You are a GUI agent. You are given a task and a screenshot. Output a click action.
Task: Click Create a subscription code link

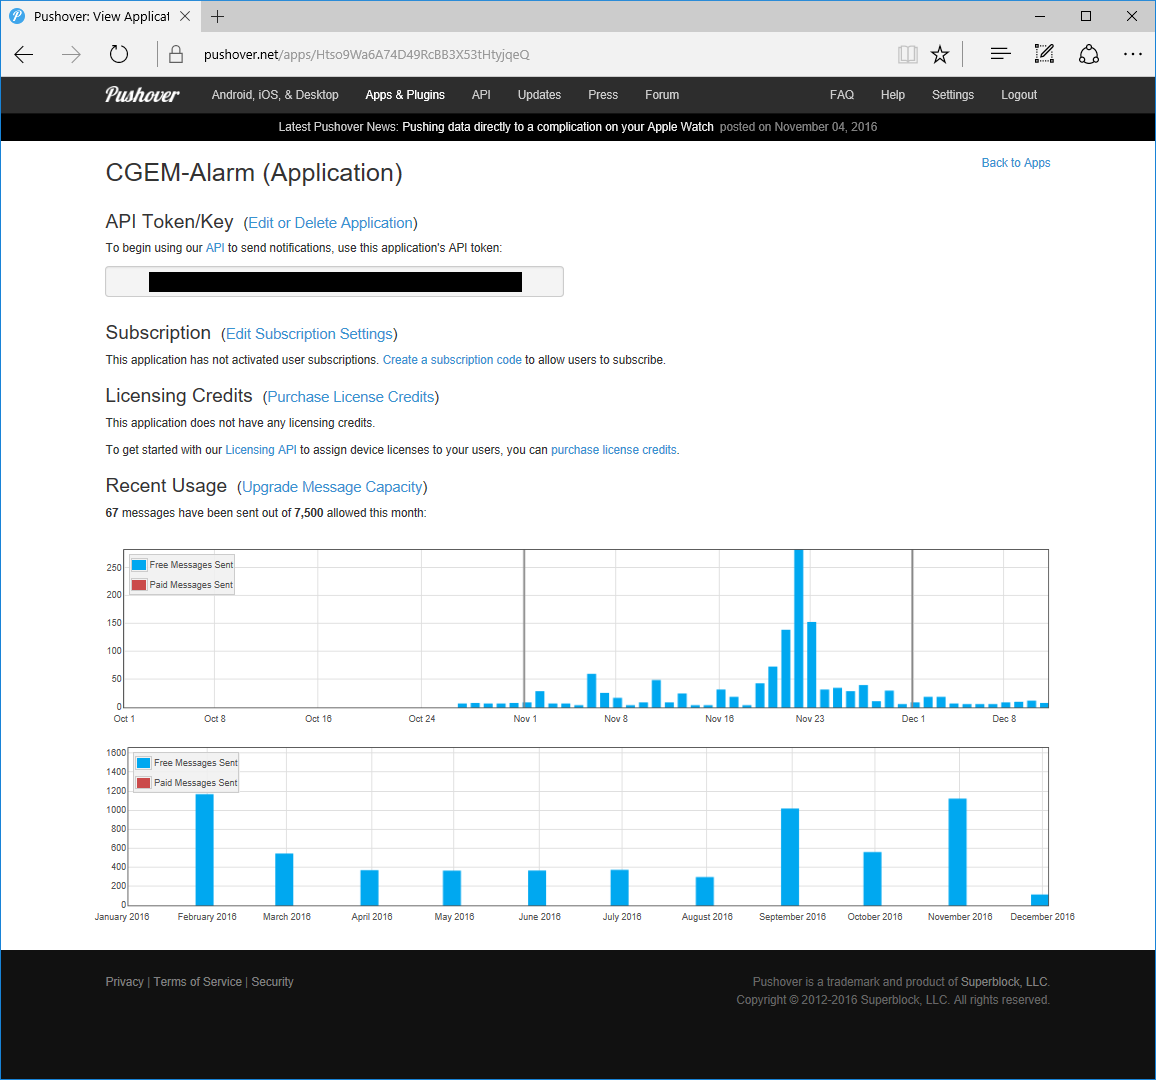pos(452,360)
